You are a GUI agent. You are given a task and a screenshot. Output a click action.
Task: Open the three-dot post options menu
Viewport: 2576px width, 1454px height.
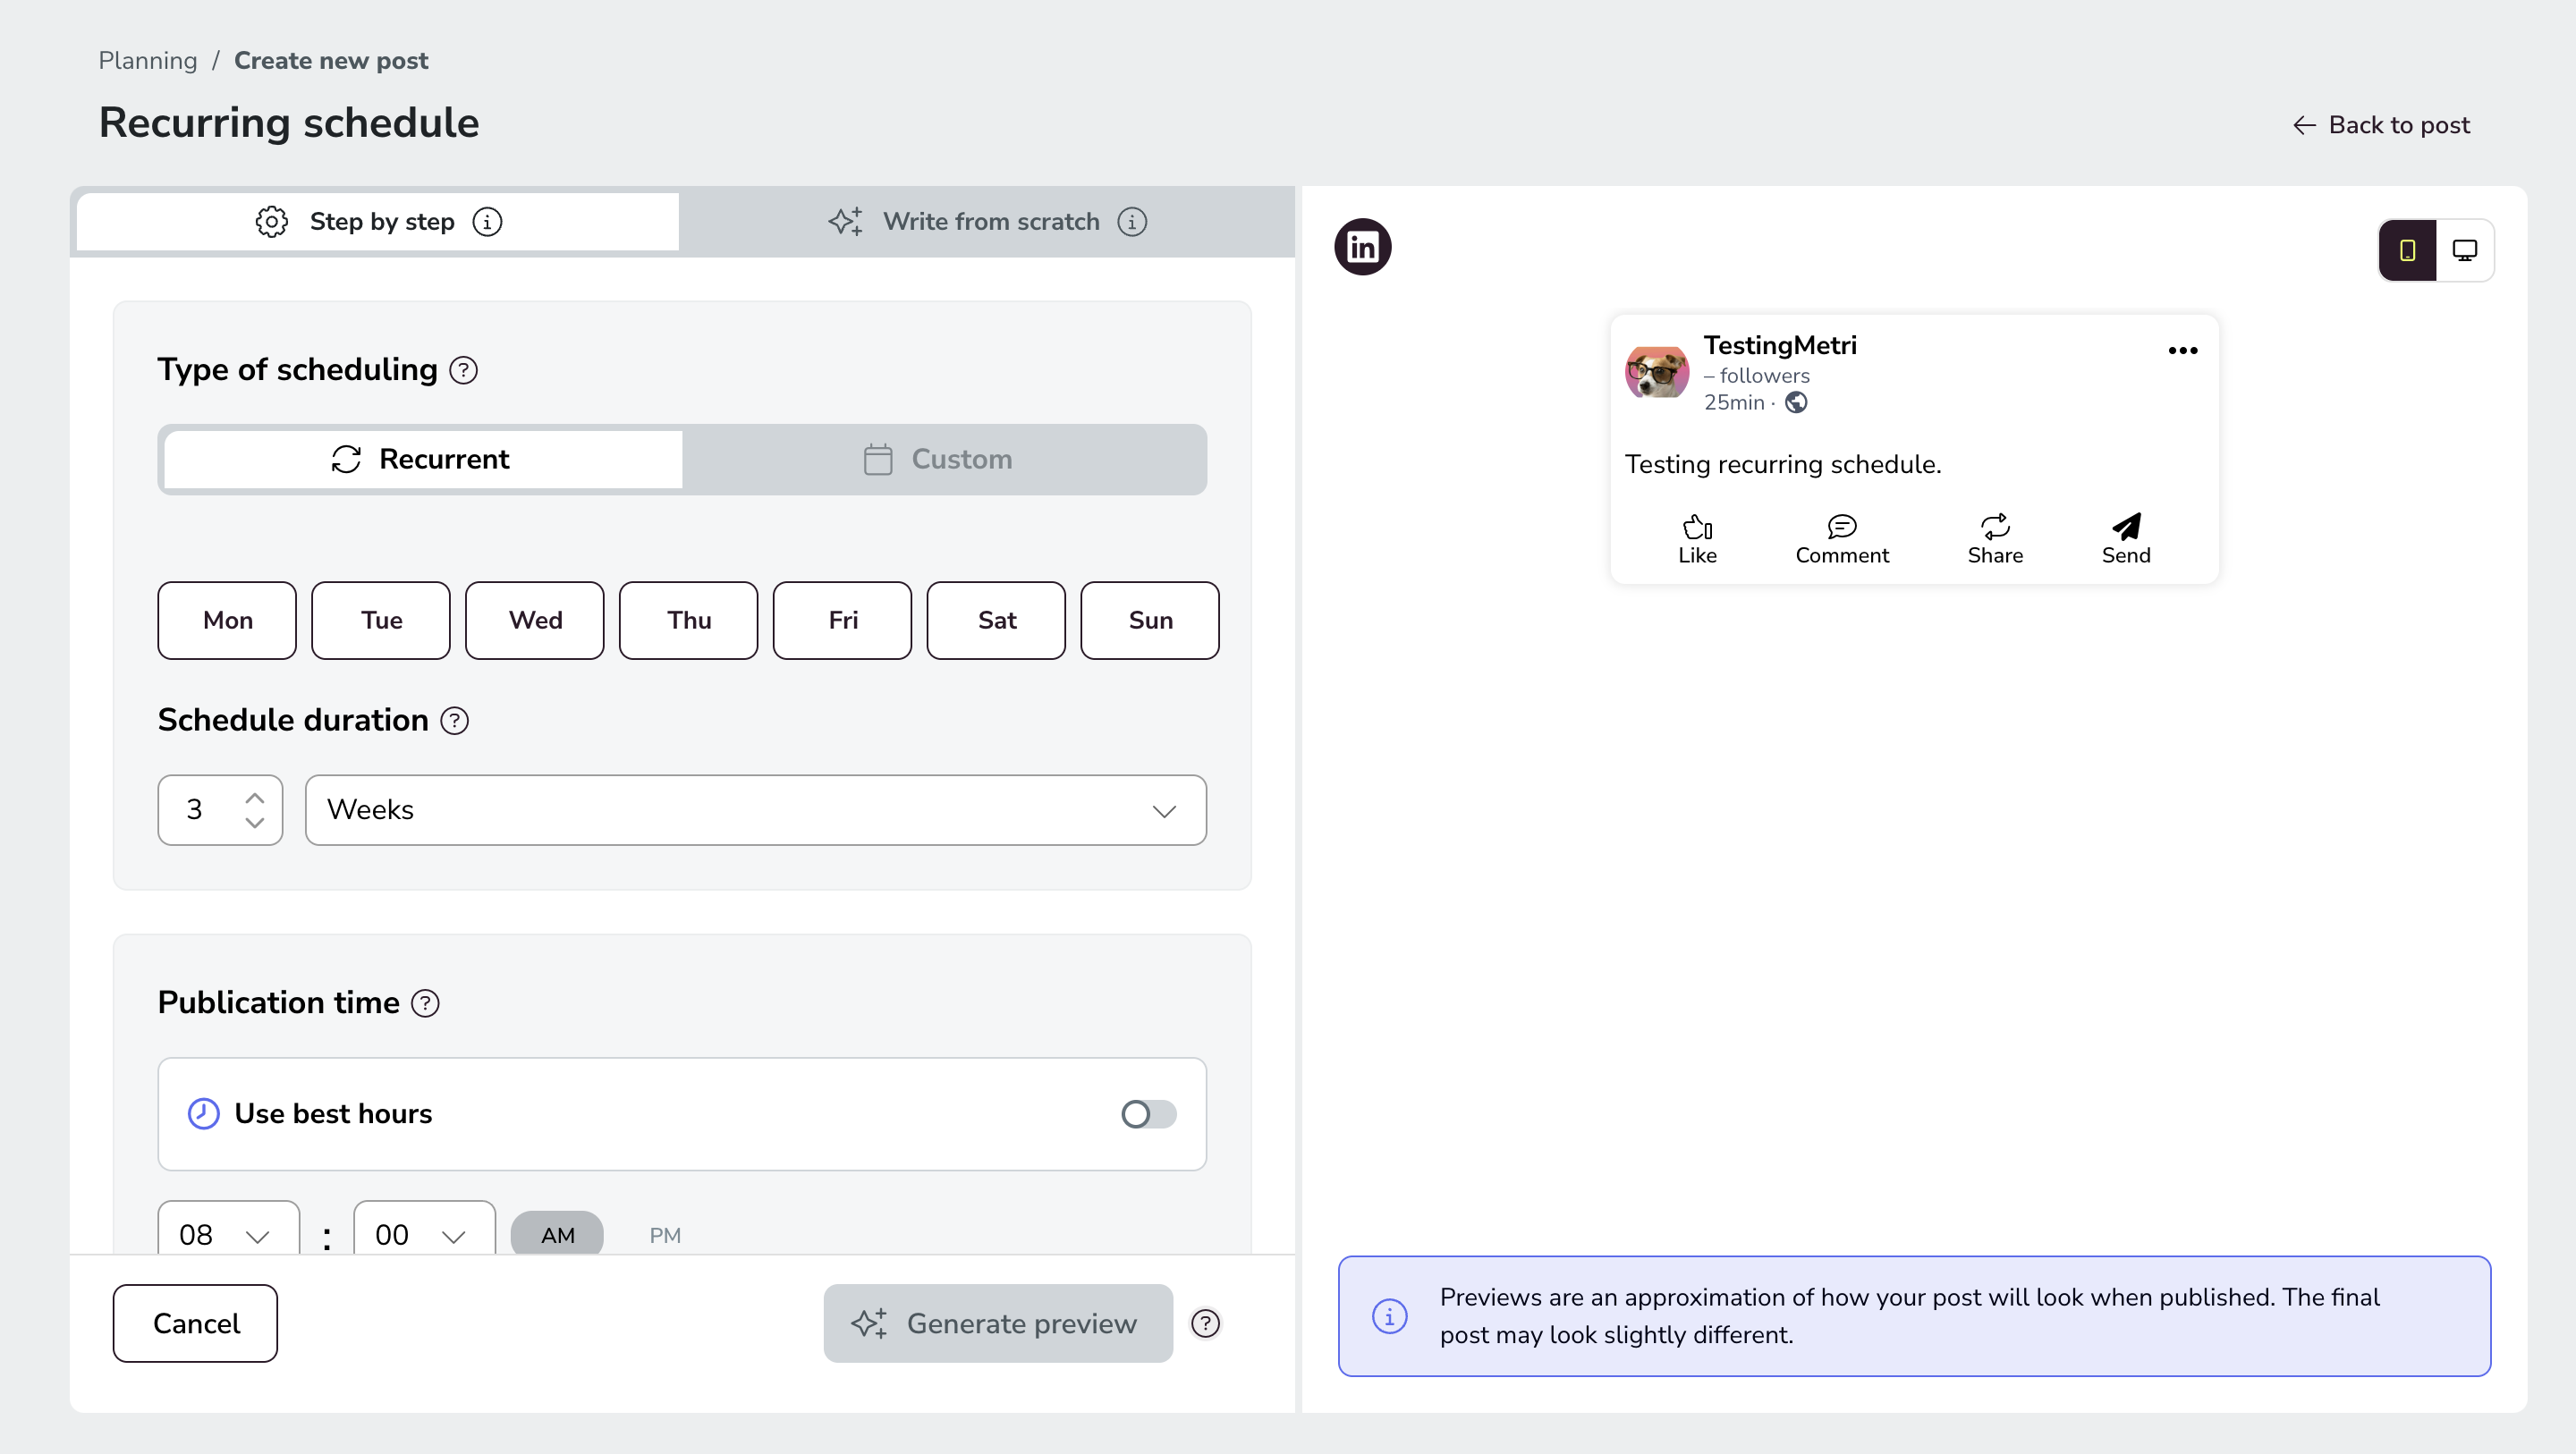(2182, 350)
